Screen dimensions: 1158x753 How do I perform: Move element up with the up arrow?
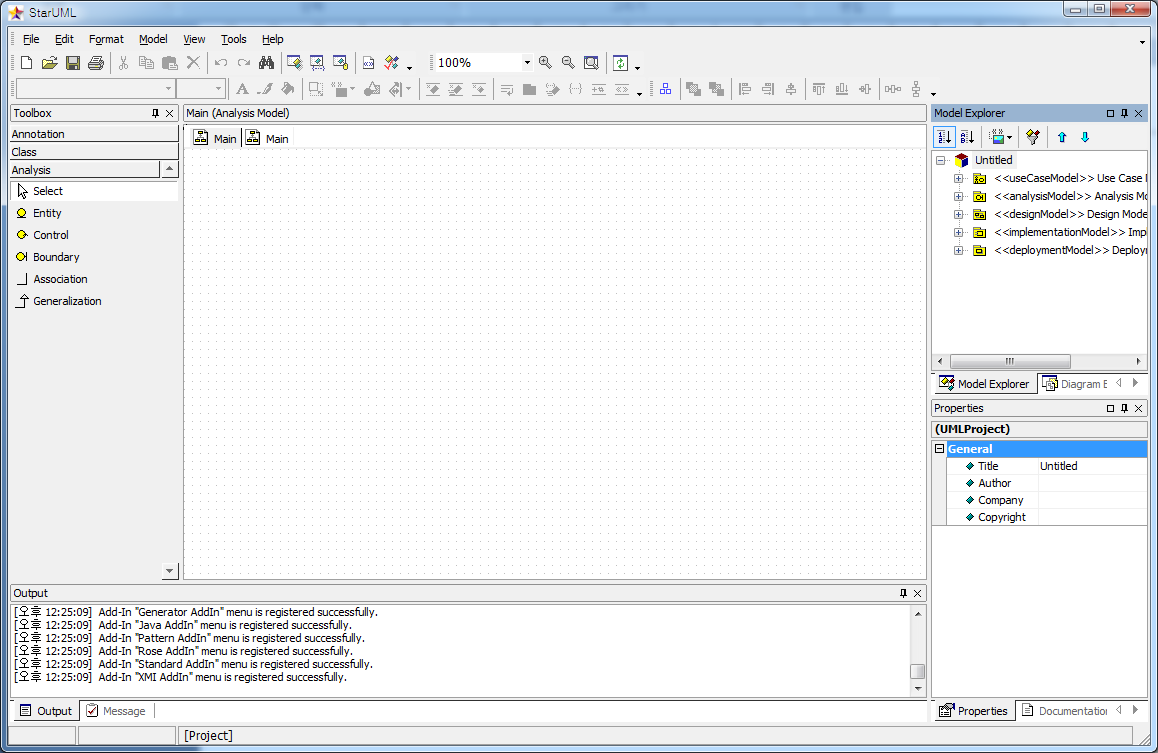click(x=1062, y=137)
